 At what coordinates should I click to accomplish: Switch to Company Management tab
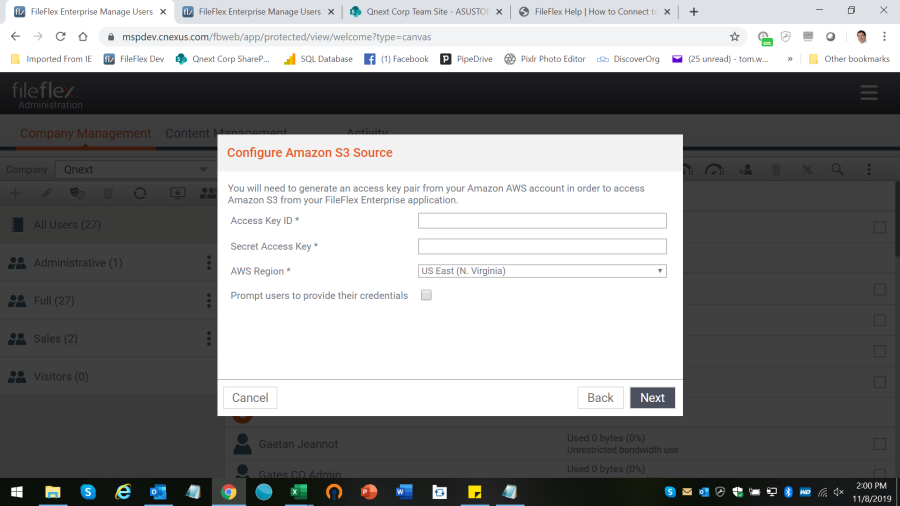[x=86, y=133]
